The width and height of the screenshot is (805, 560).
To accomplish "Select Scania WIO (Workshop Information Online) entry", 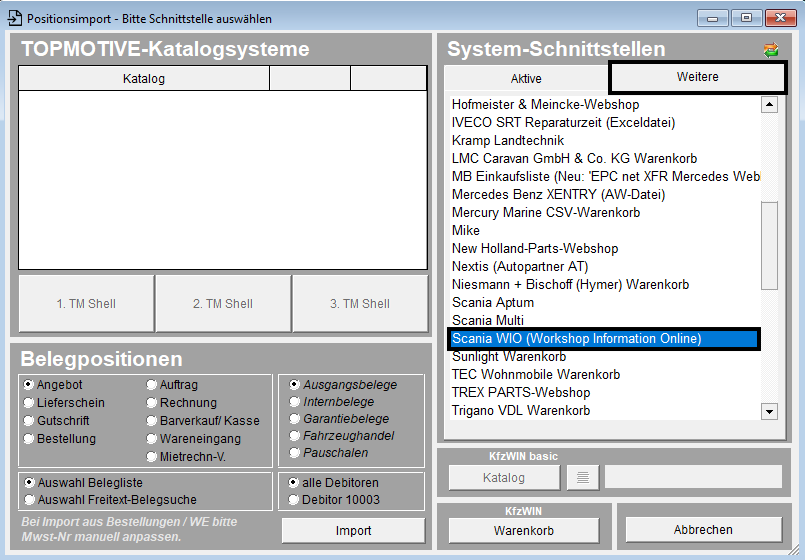I will tap(604, 339).
